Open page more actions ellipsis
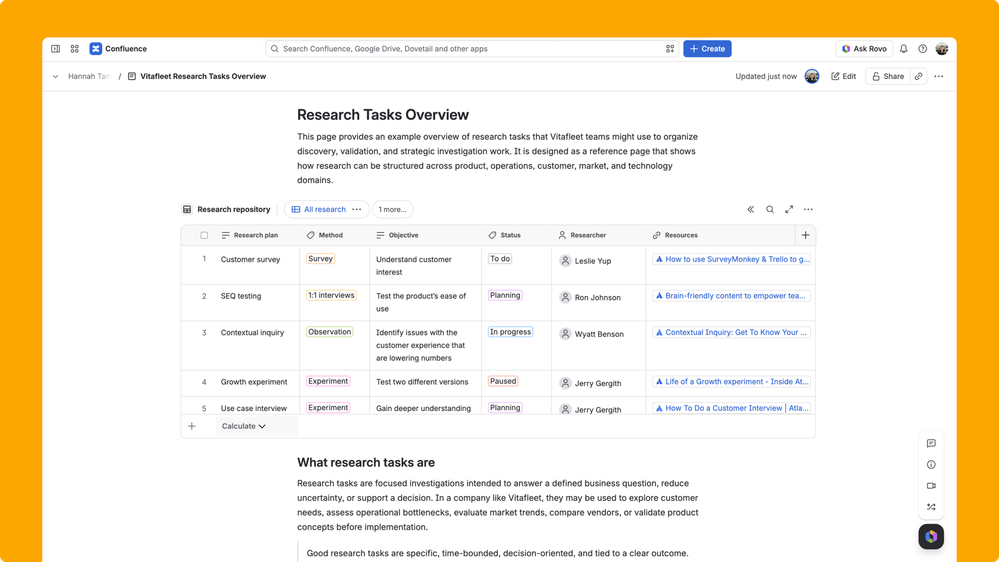This screenshot has width=999, height=562. pyautogui.click(x=938, y=76)
